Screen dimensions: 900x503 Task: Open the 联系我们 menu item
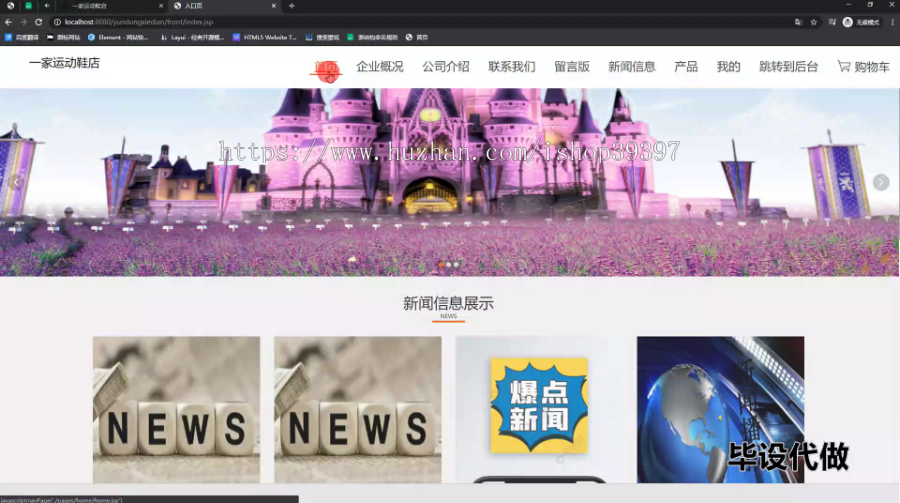click(512, 67)
